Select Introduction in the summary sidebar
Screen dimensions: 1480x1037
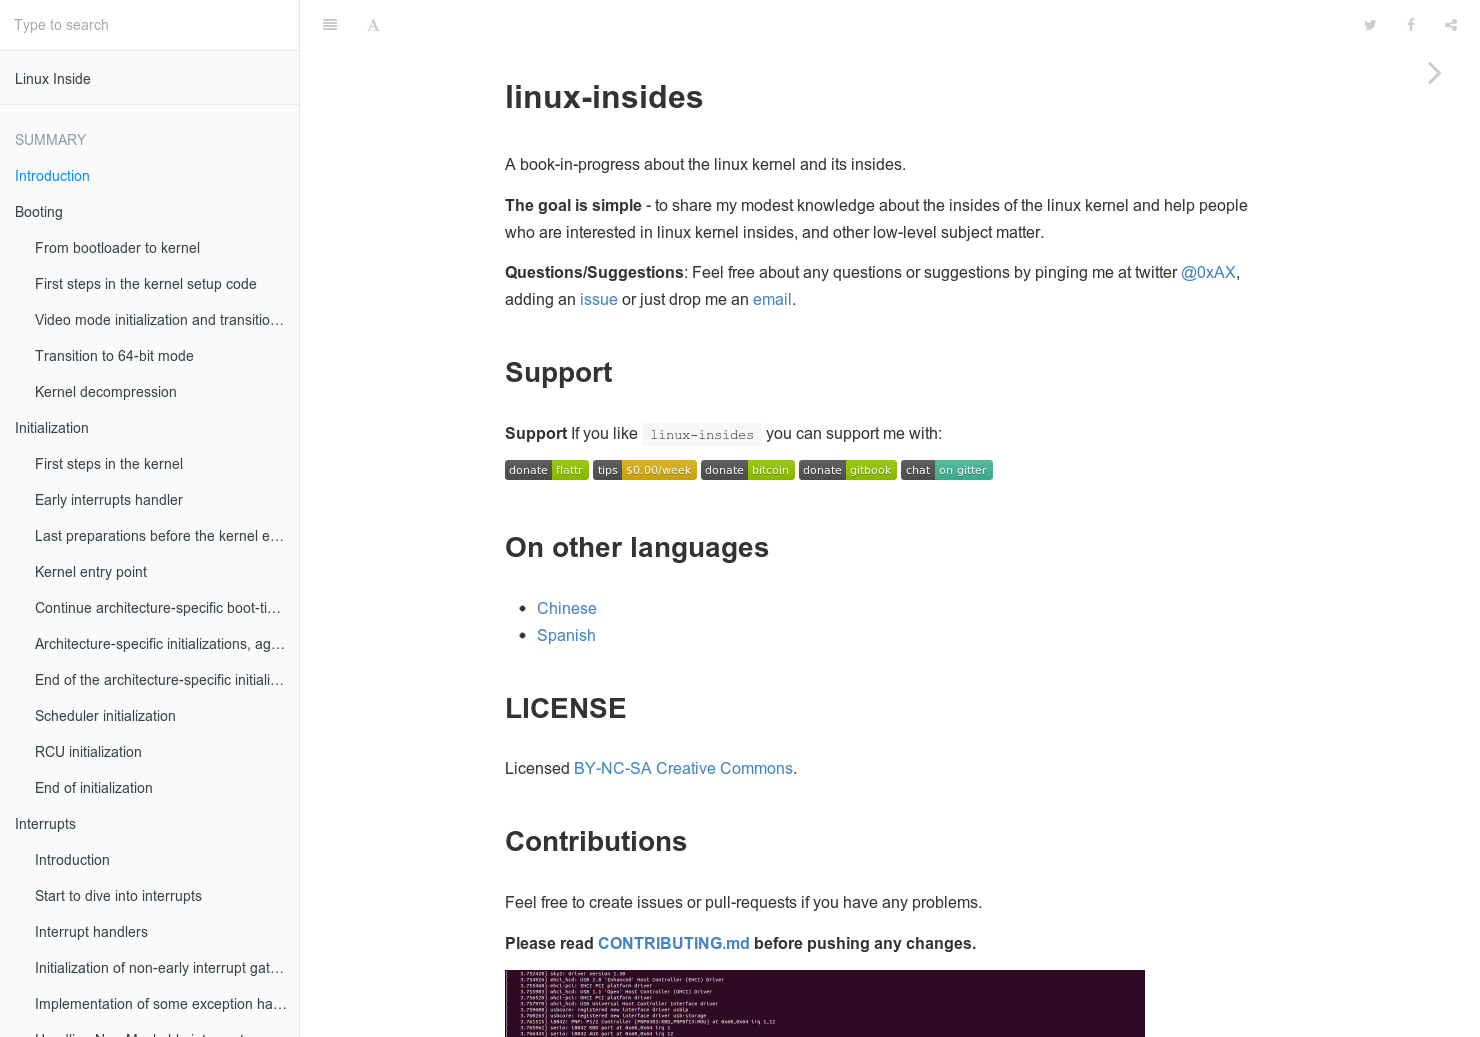click(52, 176)
